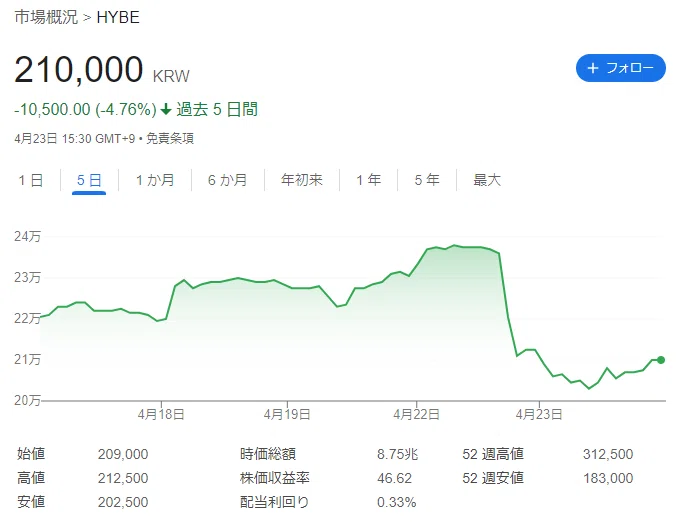694x522 pixels.
Task: Click the 時価総額 label
Action: [268, 454]
